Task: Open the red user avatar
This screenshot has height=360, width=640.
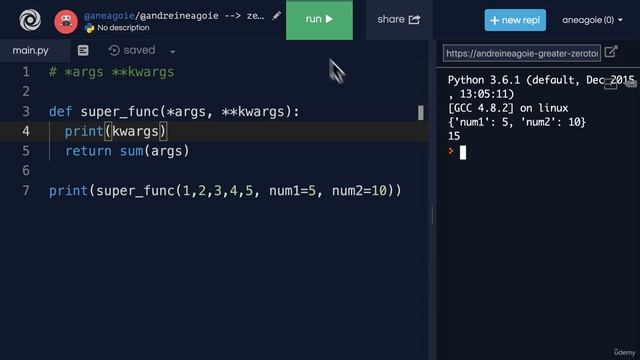Action: coord(66,21)
